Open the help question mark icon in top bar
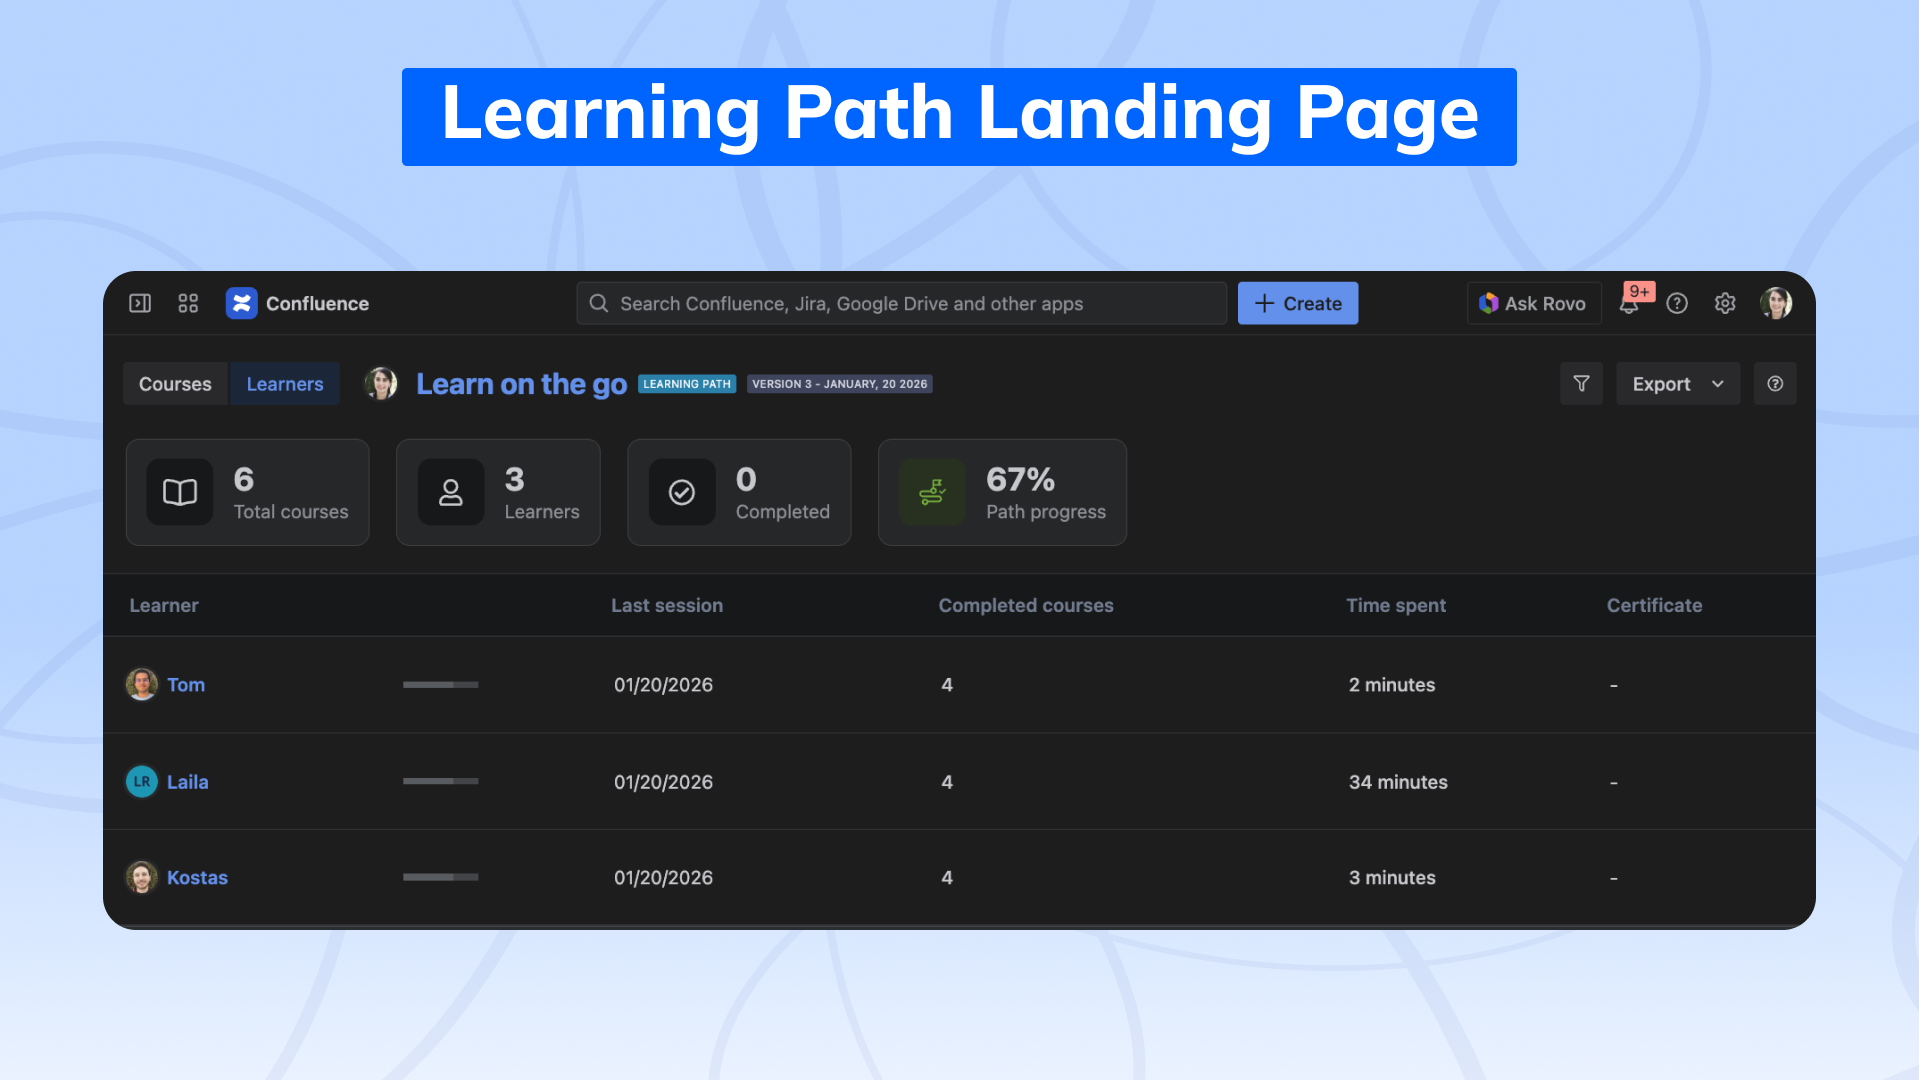 click(1677, 303)
